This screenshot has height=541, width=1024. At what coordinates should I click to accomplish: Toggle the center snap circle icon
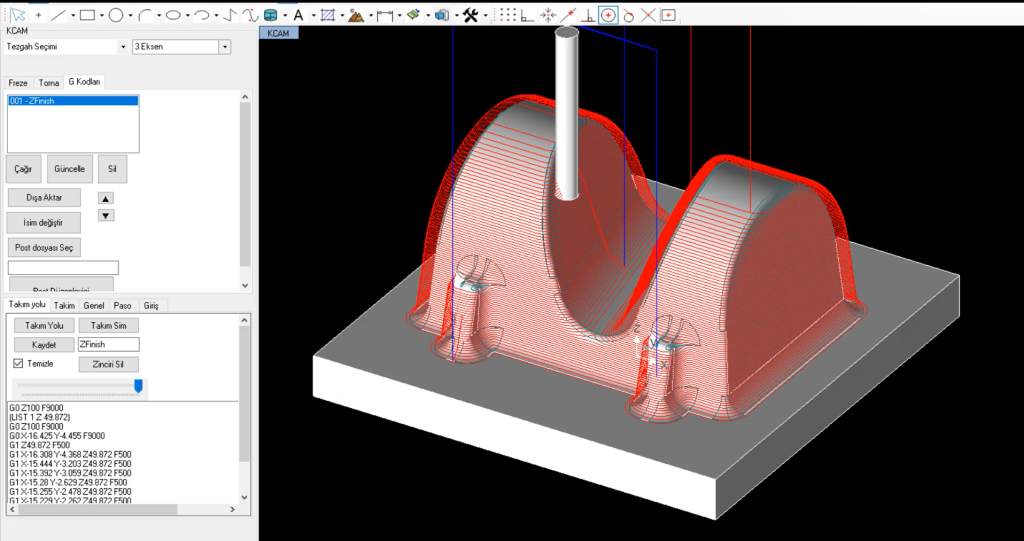(x=608, y=15)
